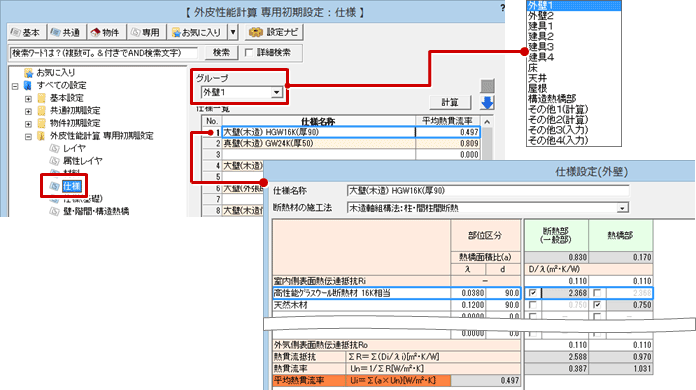Click the spec list scrollbar up arrow

[x=487, y=122]
